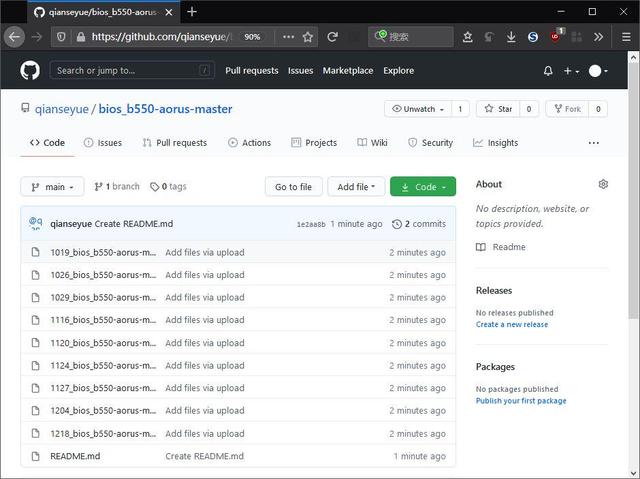Select the Code tab
Viewport: 640px width, 479px height.
pos(47,143)
